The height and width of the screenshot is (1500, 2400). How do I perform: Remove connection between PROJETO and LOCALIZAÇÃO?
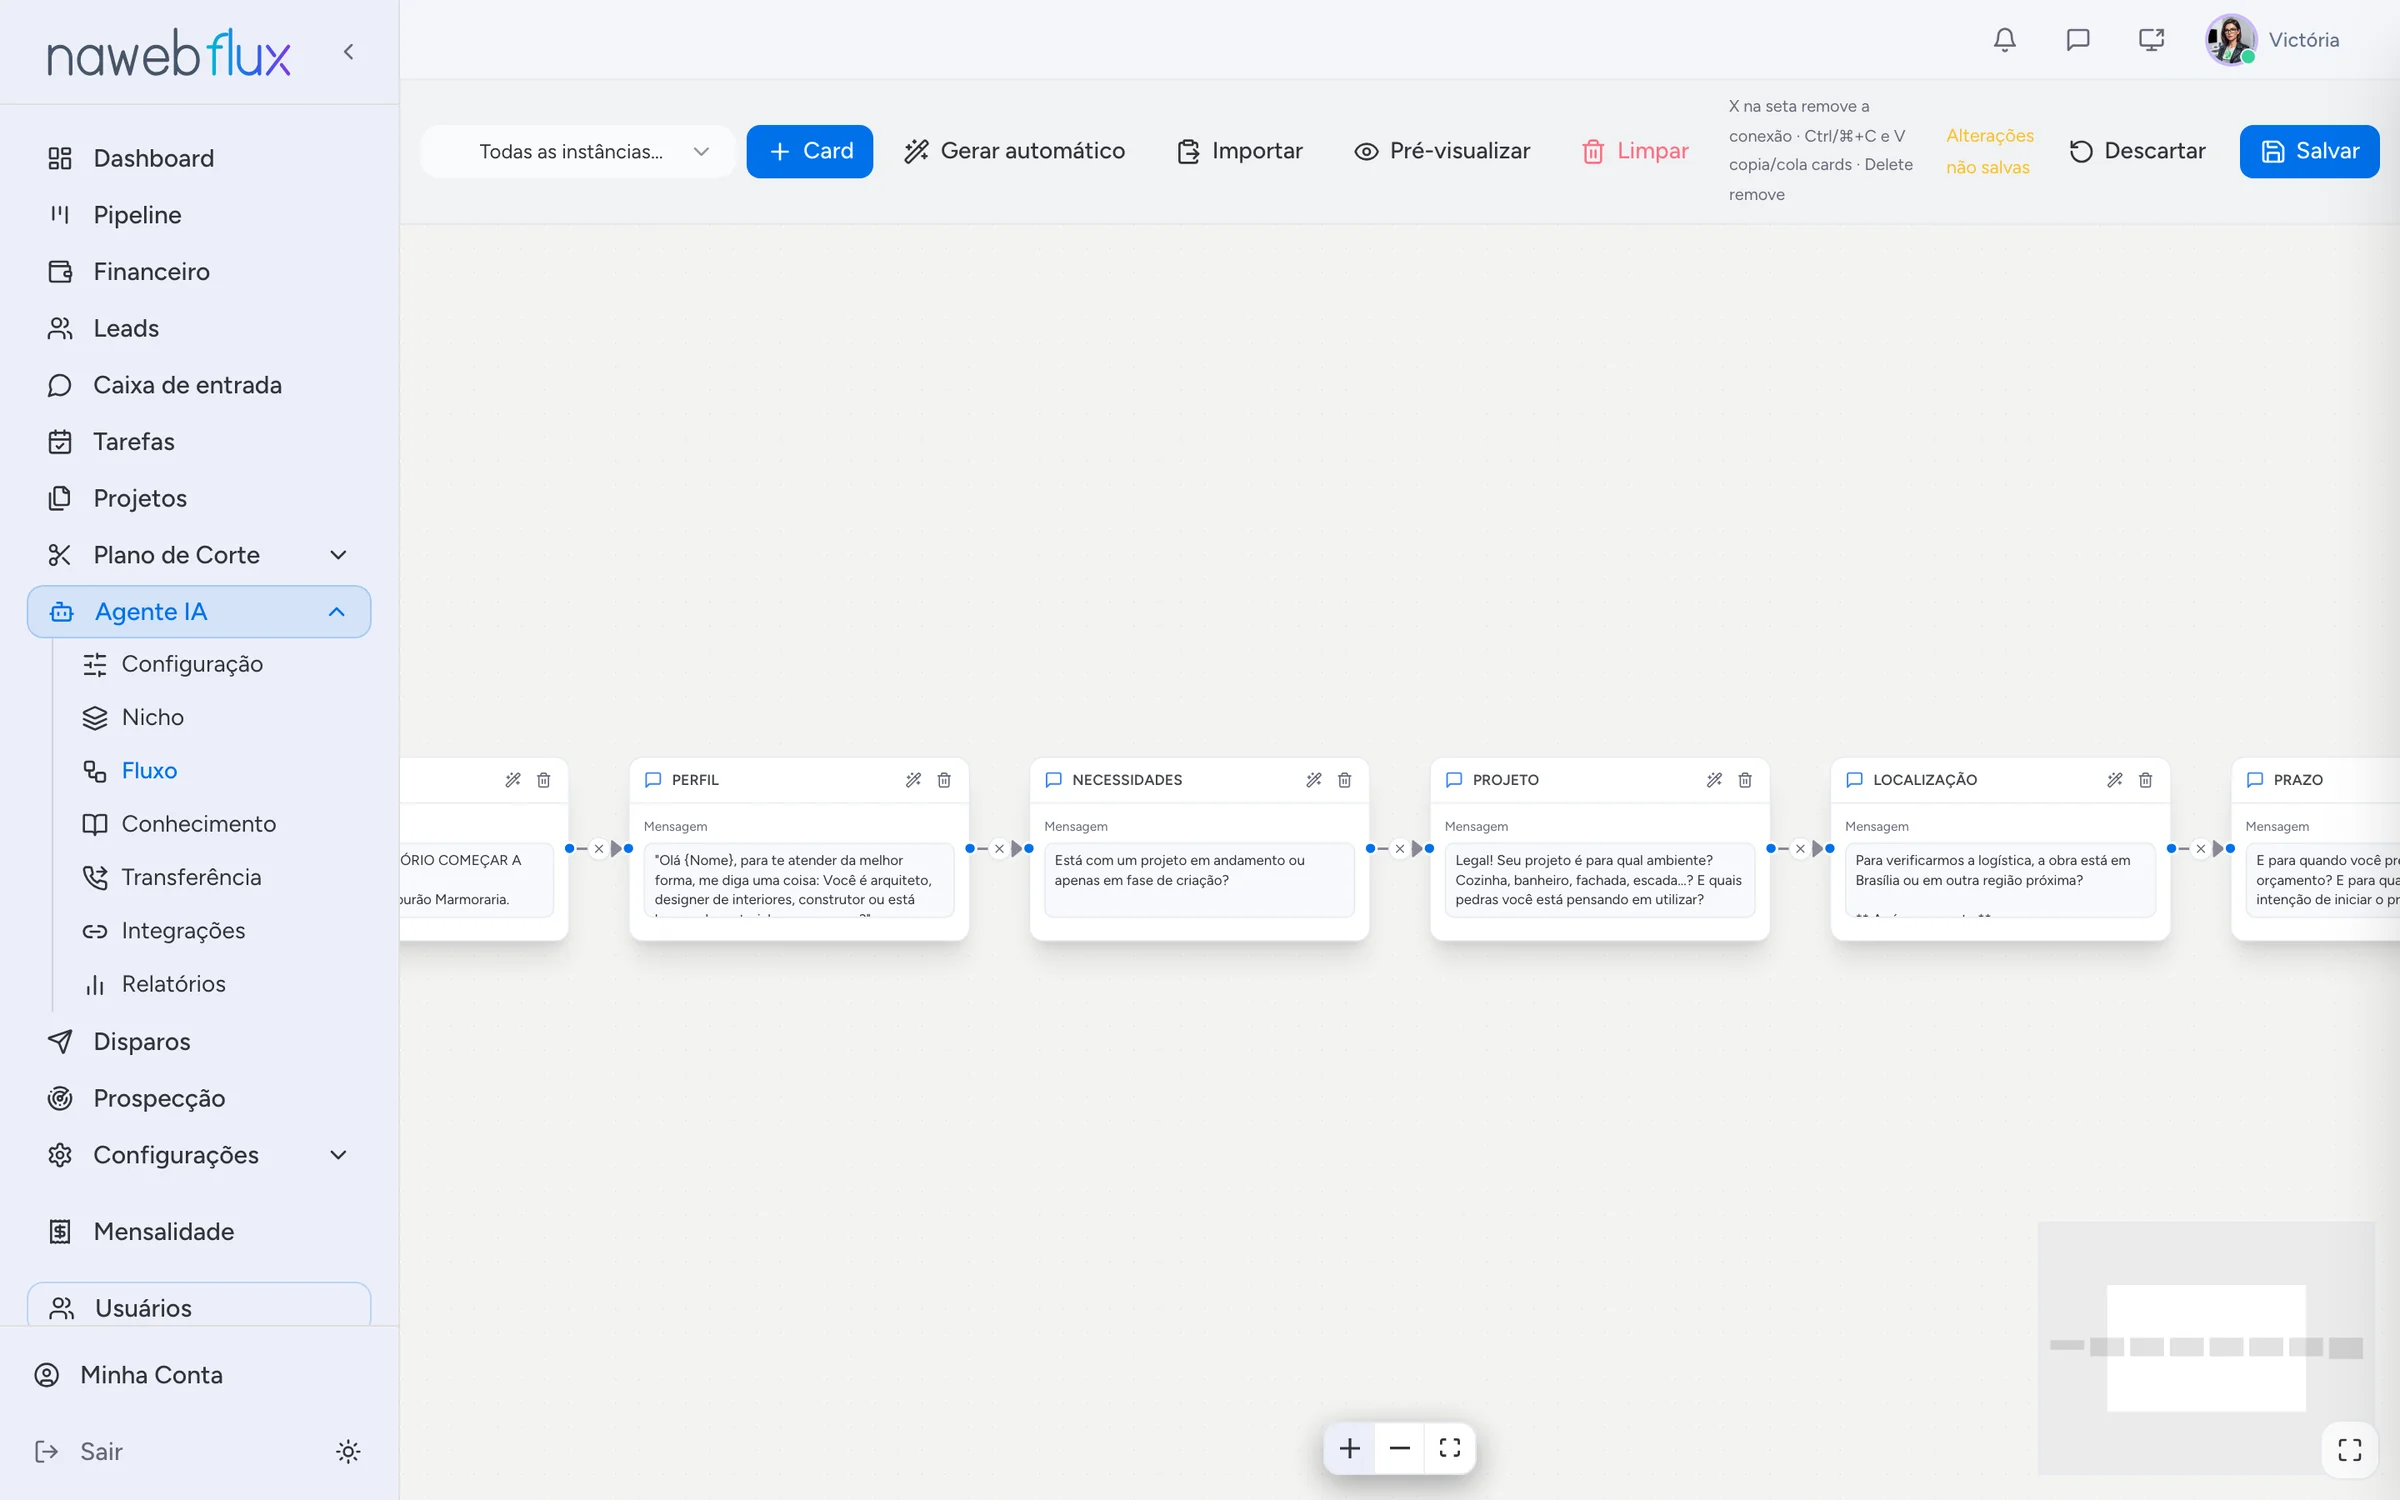1800,849
